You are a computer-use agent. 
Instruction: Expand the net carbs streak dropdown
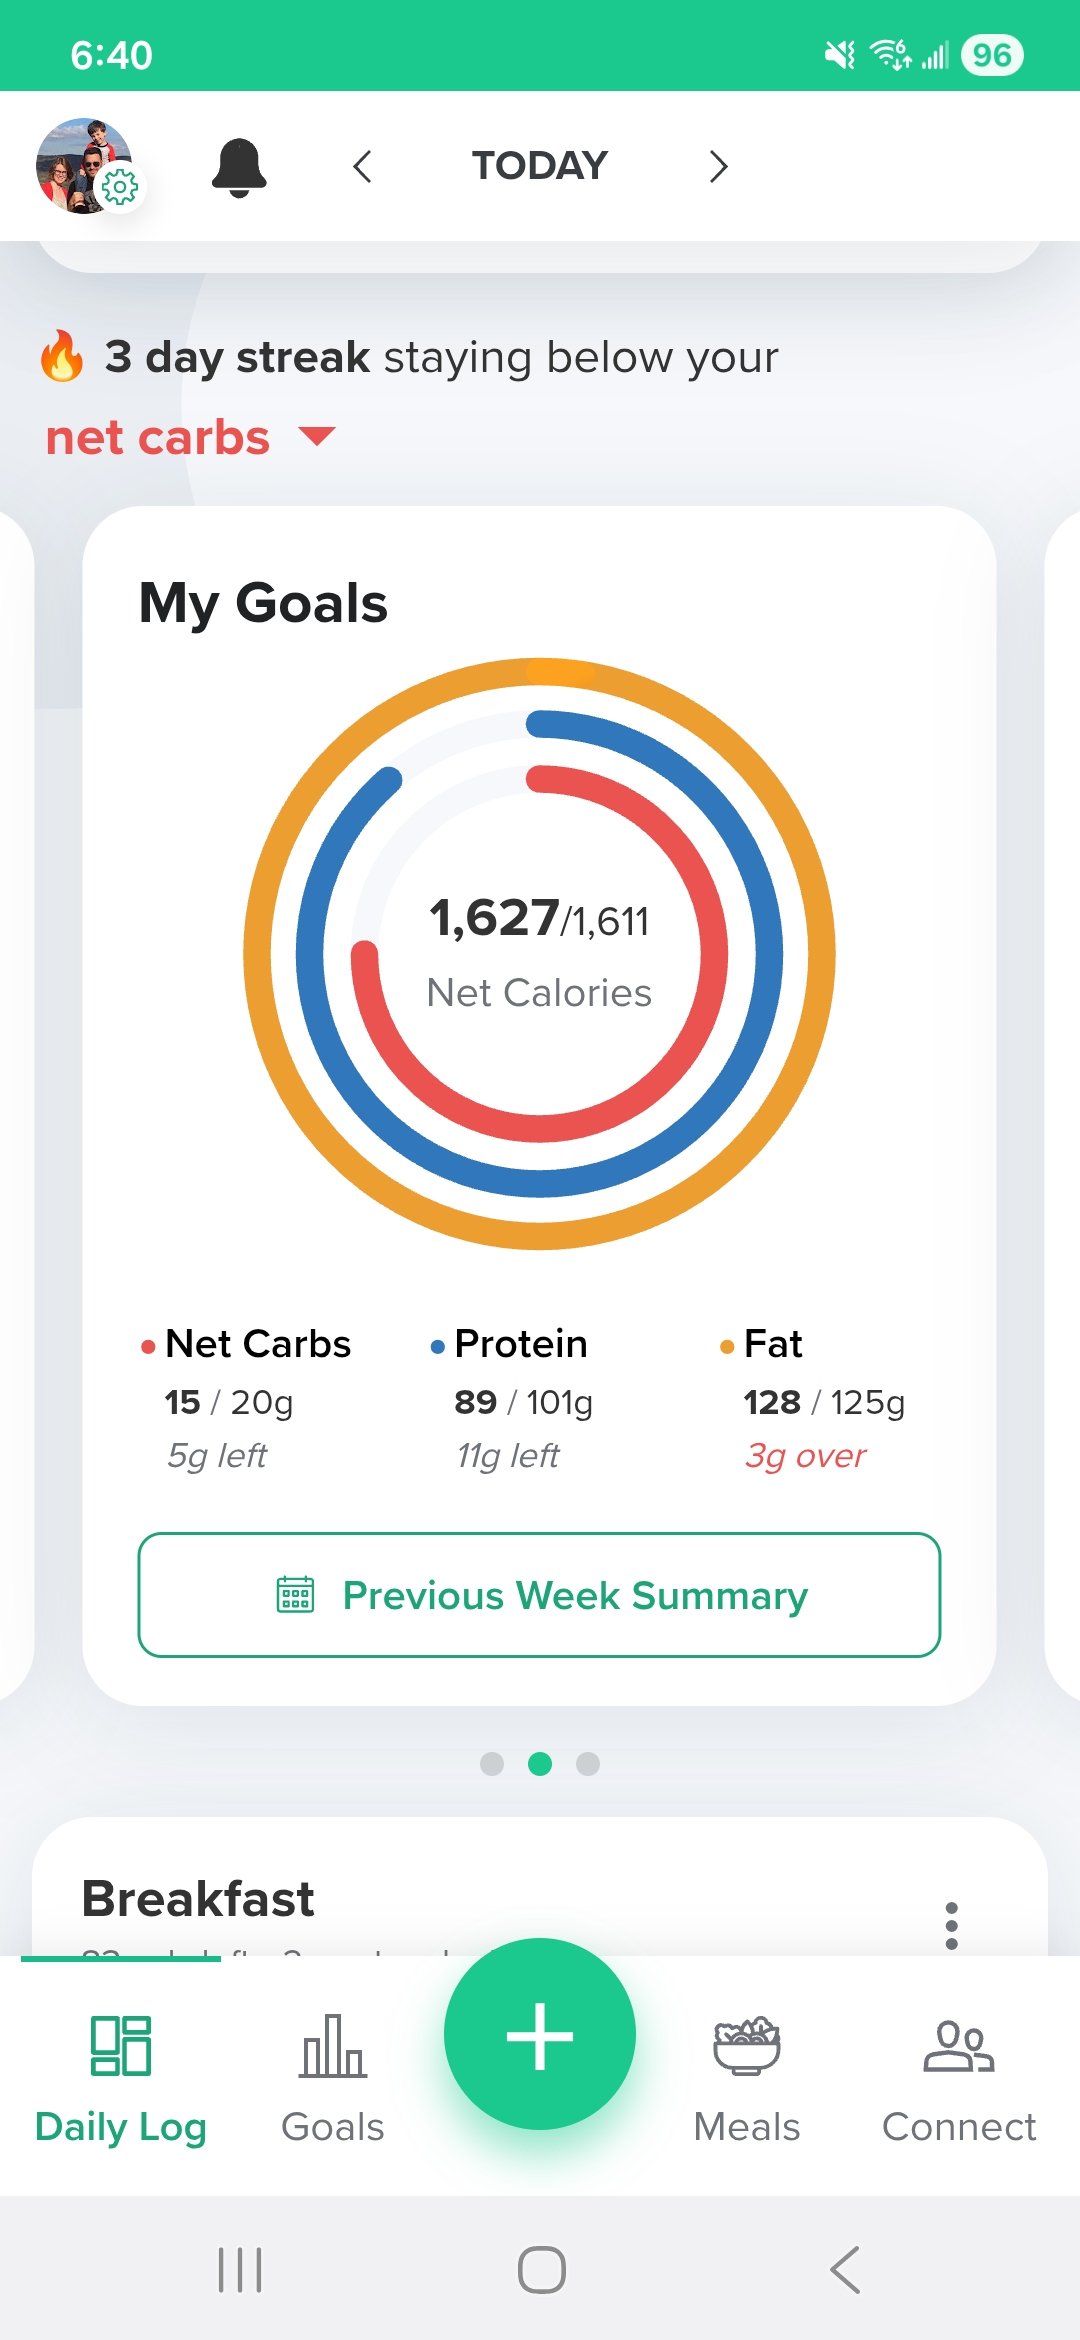[x=317, y=437]
